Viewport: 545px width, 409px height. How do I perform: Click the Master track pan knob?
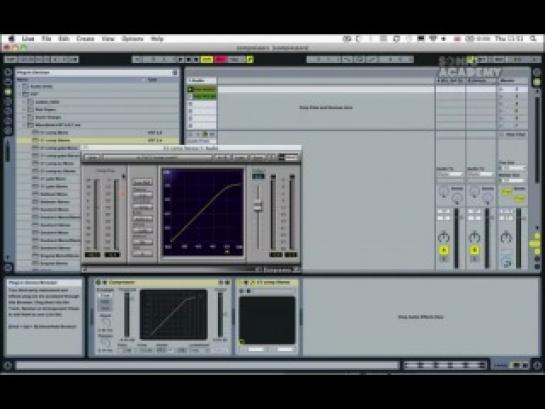click(506, 237)
